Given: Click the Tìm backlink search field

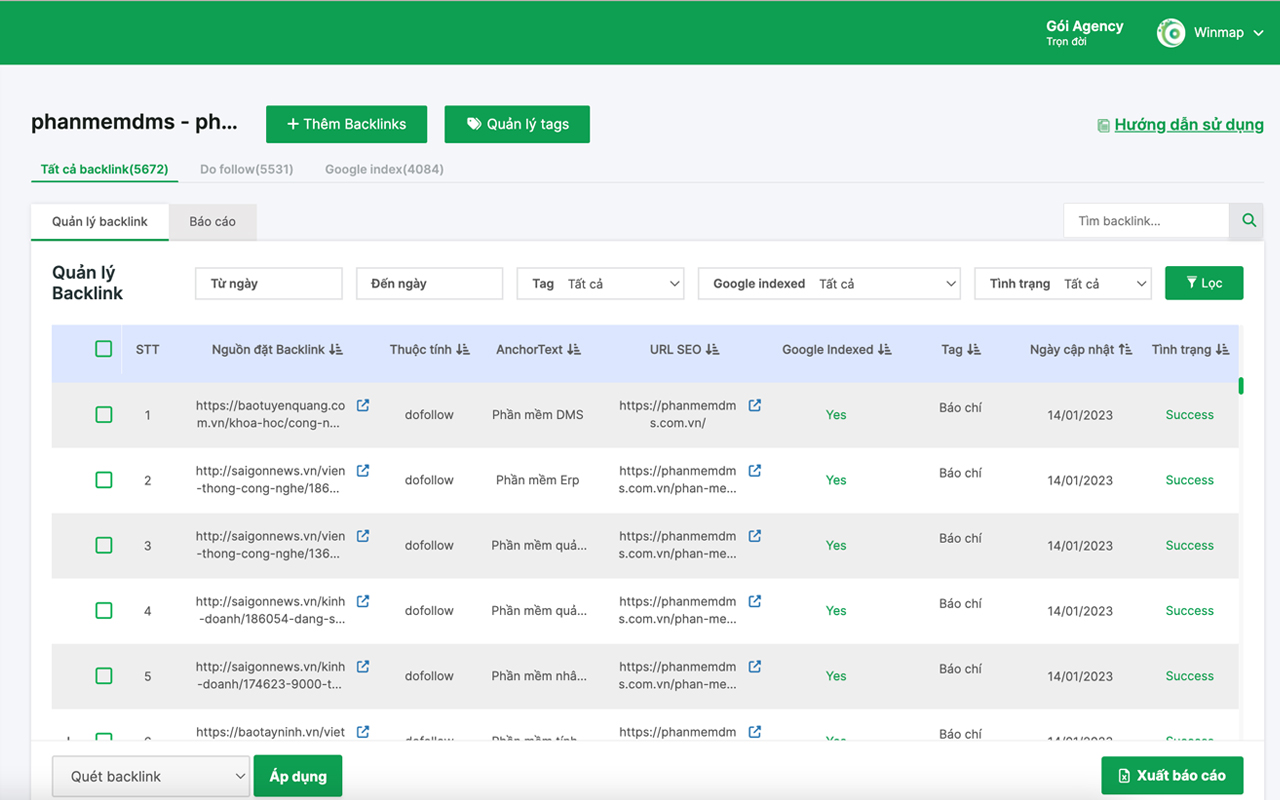Looking at the screenshot, I should (x=1146, y=221).
